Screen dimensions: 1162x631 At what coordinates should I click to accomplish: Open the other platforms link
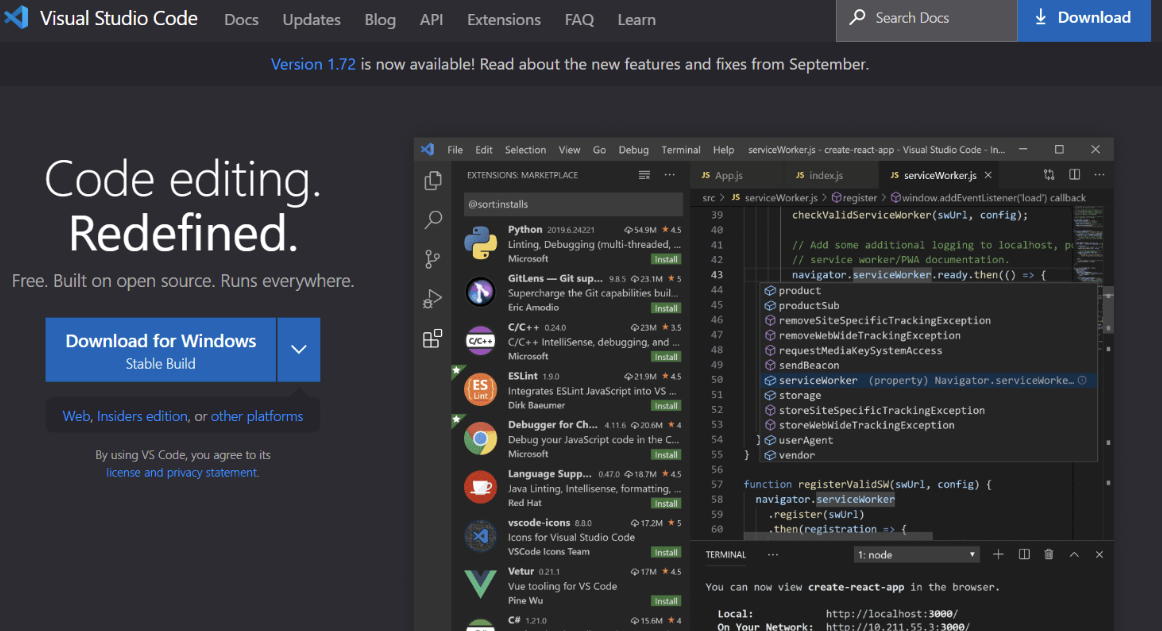pos(256,416)
